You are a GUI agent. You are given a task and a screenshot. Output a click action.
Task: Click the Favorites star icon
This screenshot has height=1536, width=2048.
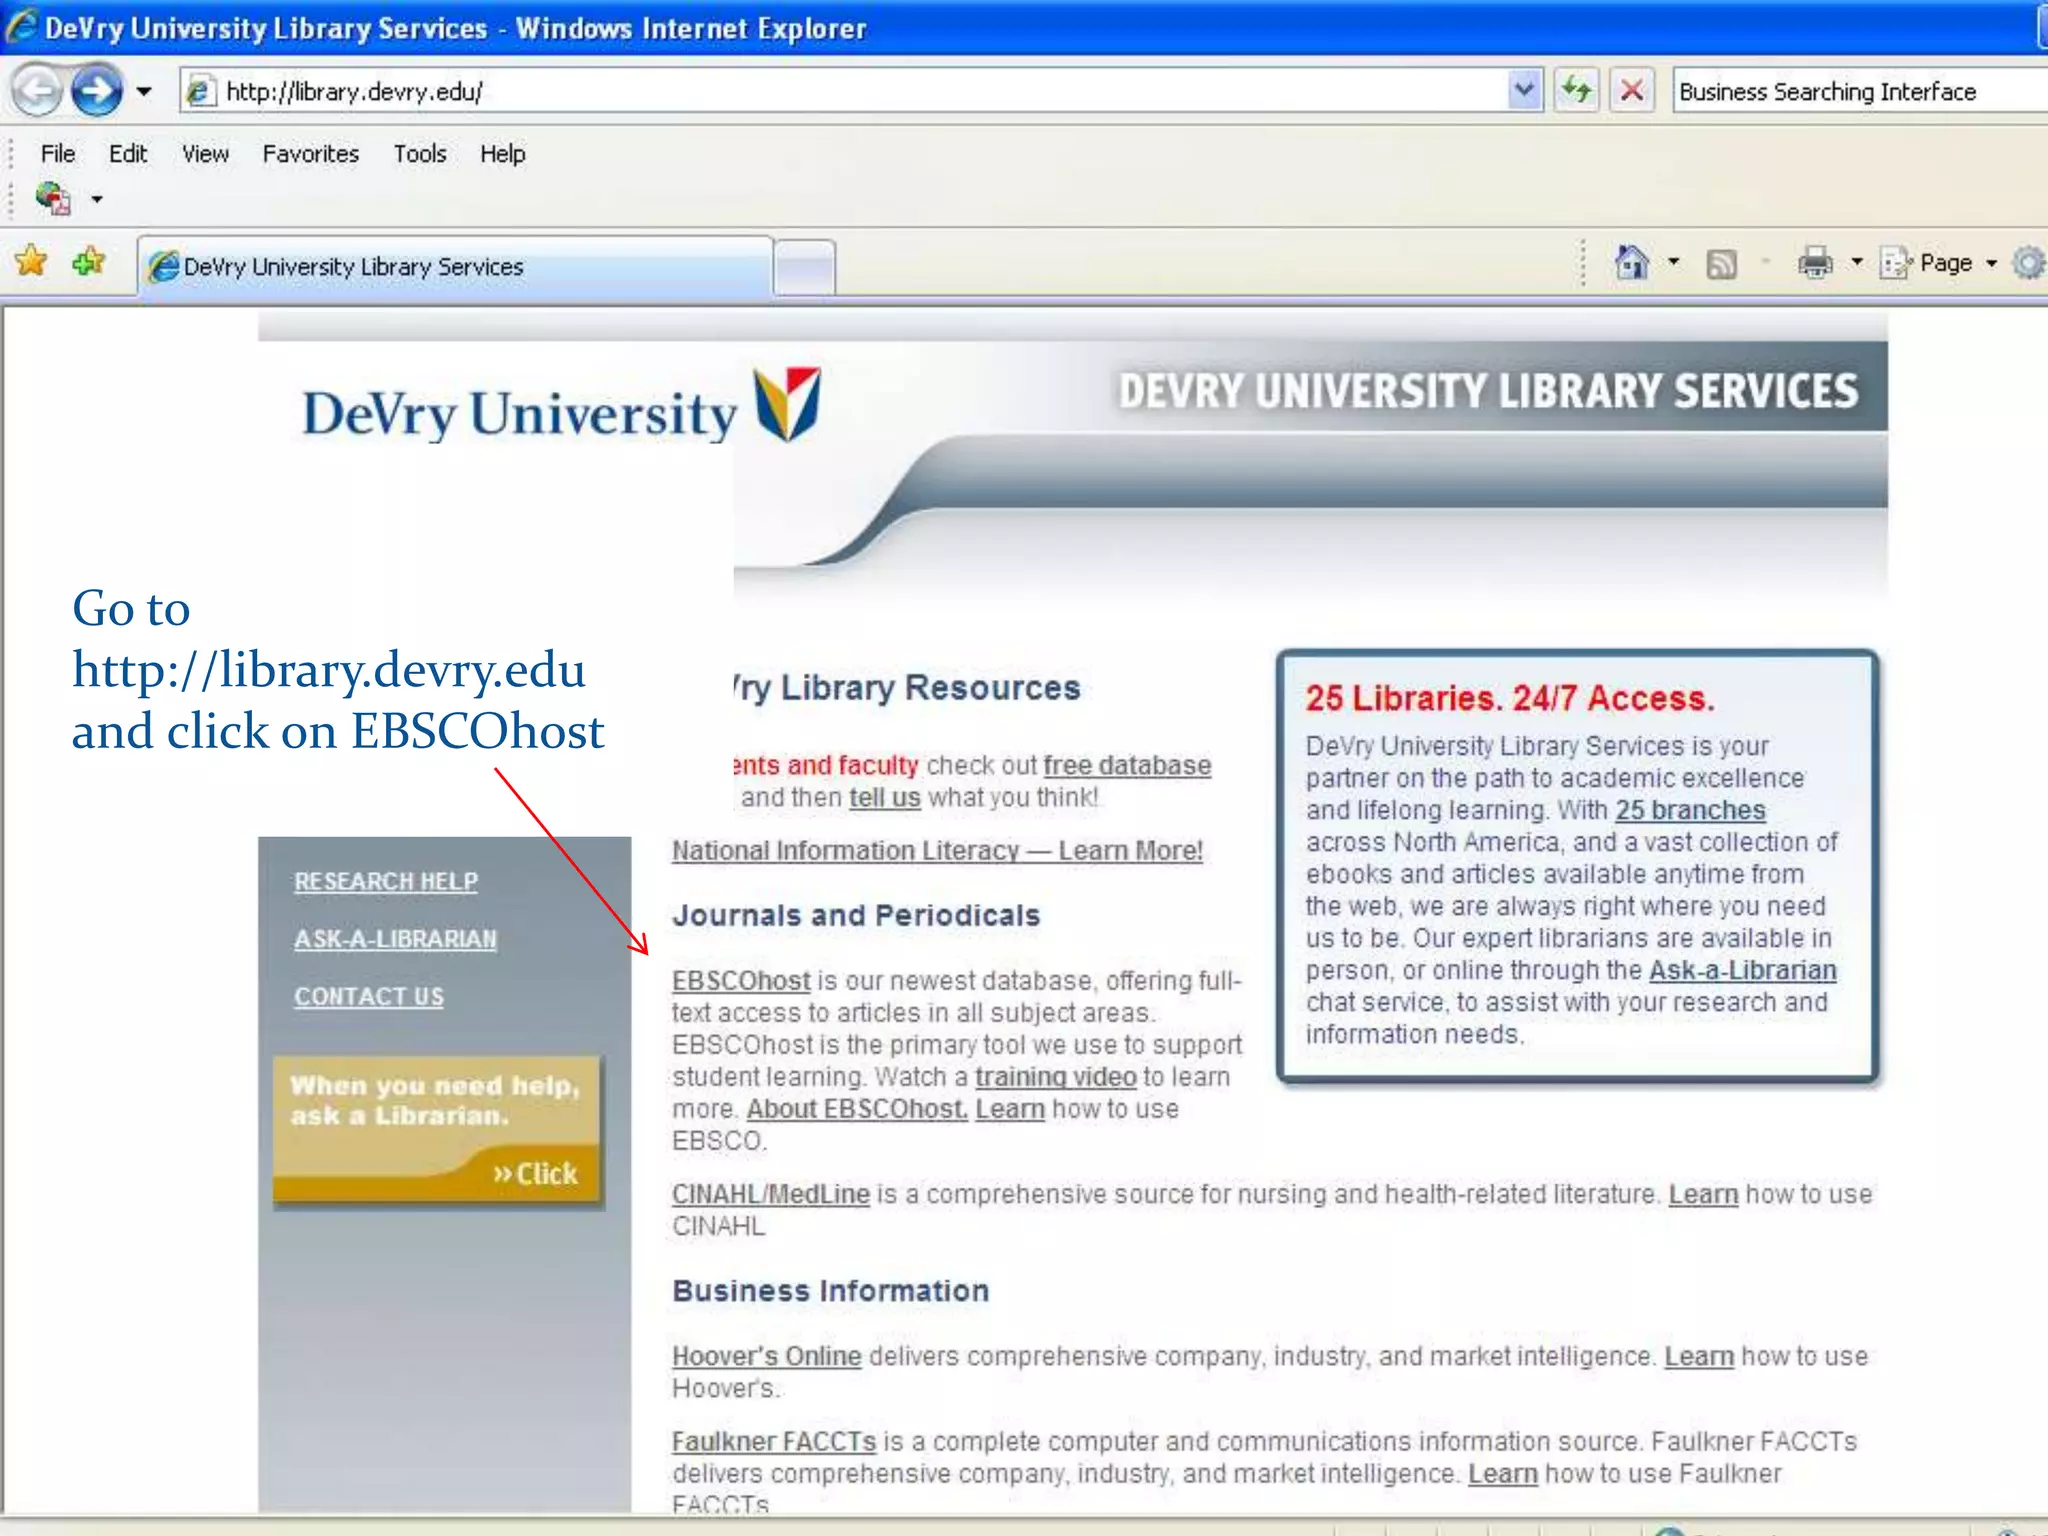coord(31,262)
